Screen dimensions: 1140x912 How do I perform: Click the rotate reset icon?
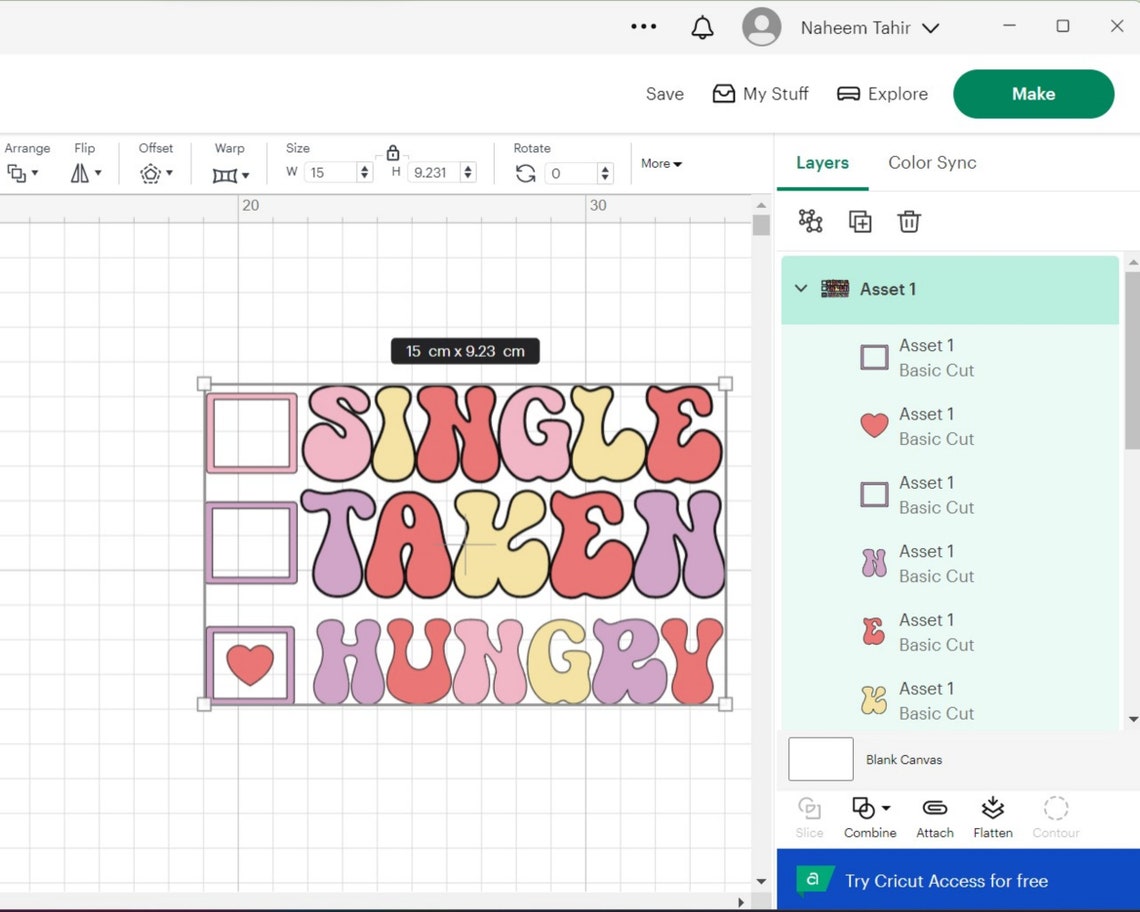click(525, 172)
